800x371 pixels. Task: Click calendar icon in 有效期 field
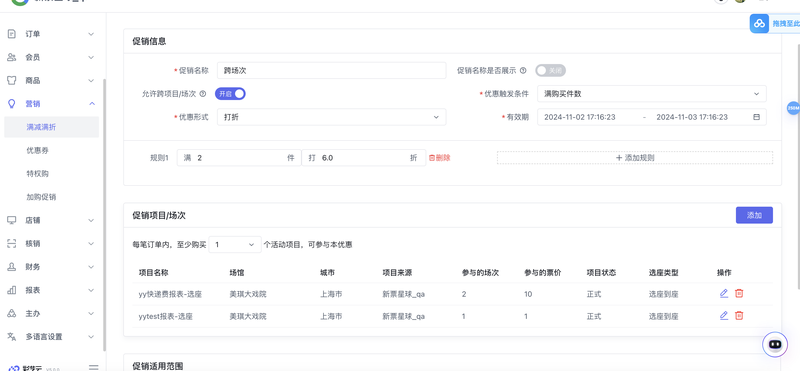click(x=757, y=117)
